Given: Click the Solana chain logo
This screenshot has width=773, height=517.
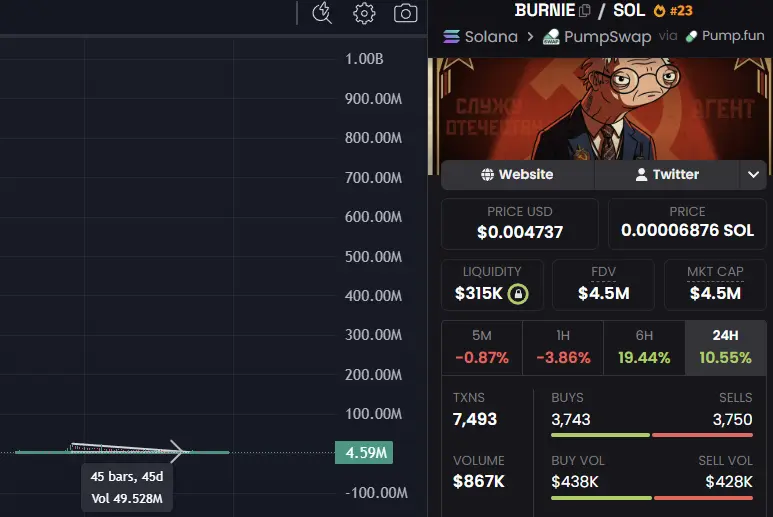Looking at the screenshot, I should (451, 36).
